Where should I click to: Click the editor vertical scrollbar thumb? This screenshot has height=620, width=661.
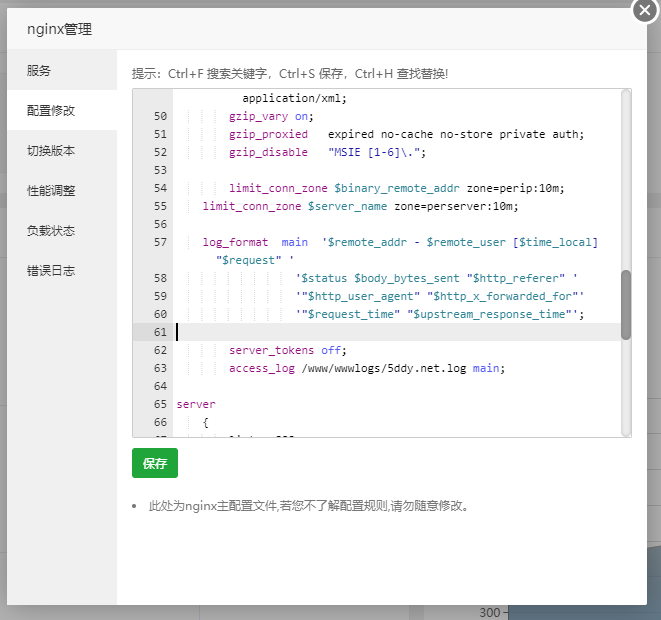click(626, 305)
